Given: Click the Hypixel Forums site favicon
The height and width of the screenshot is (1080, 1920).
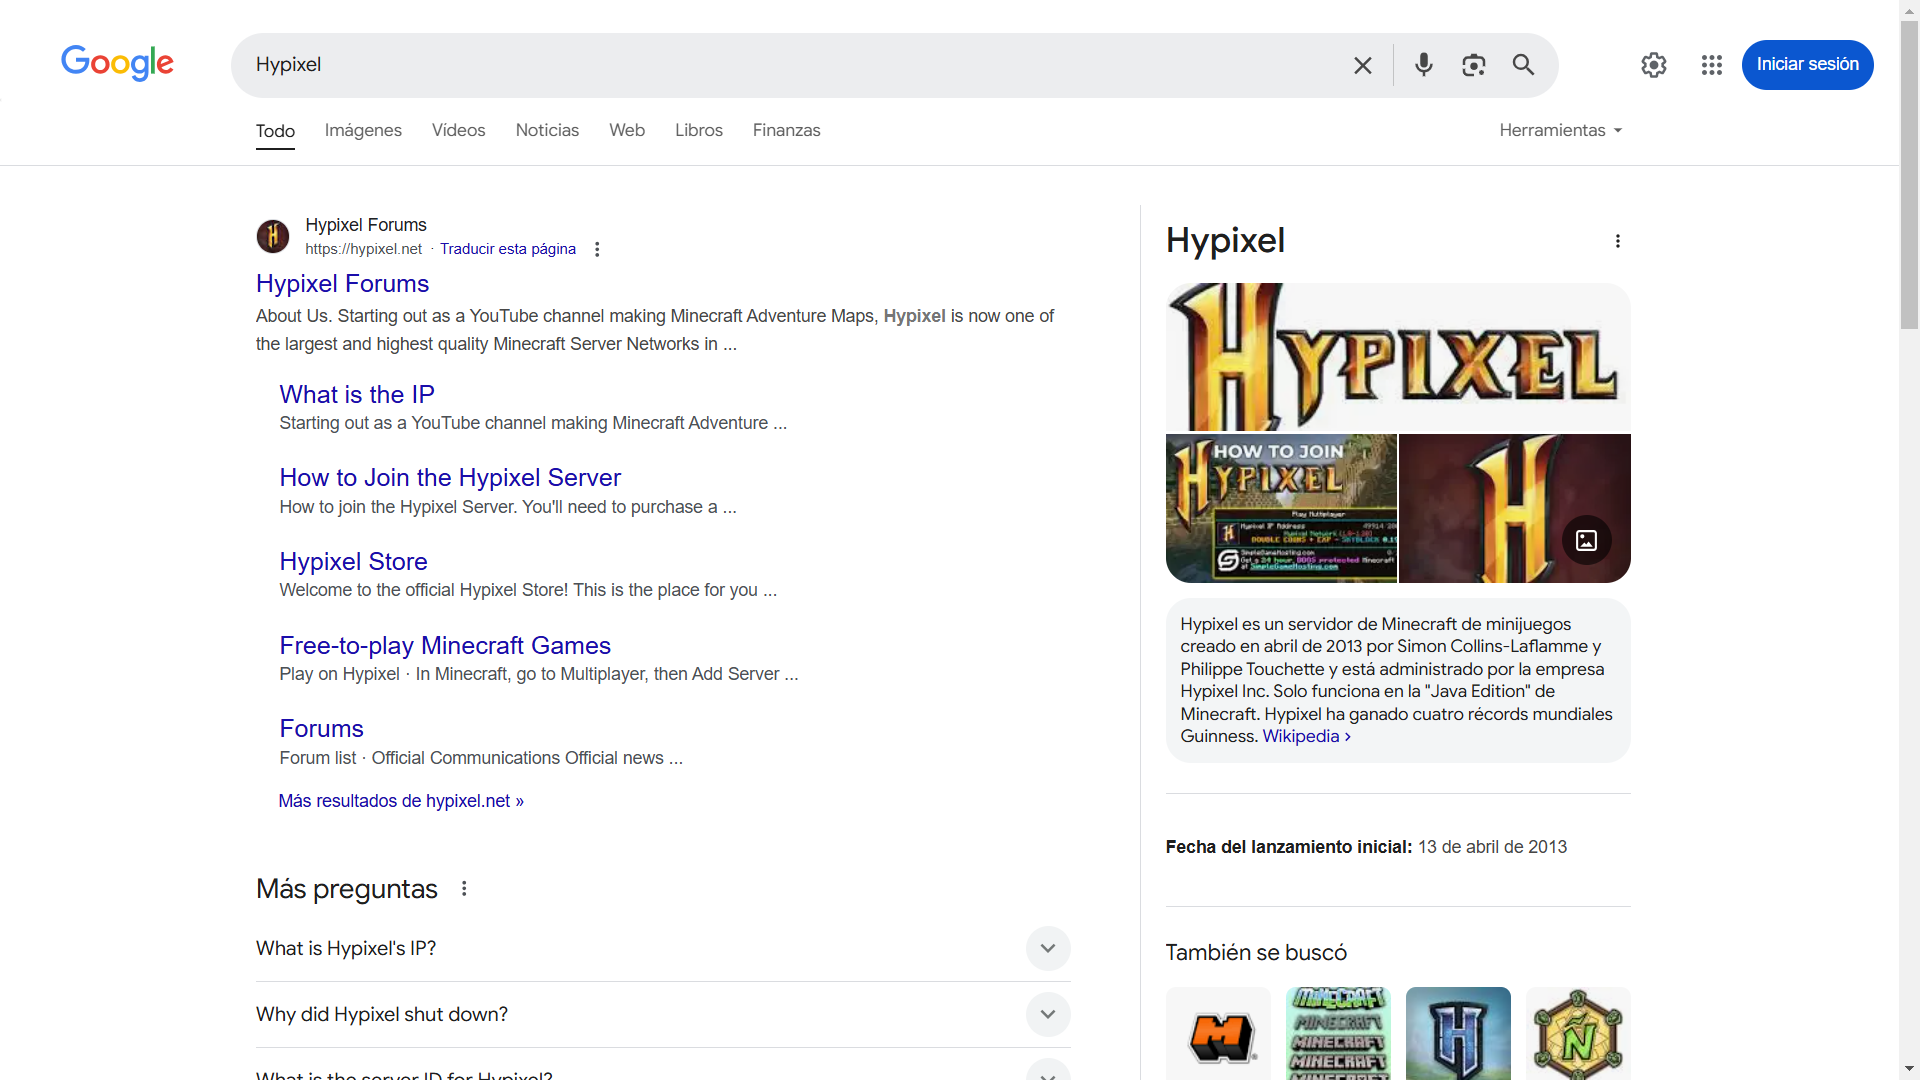Looking at the screenshot, I should coord(273,236).
